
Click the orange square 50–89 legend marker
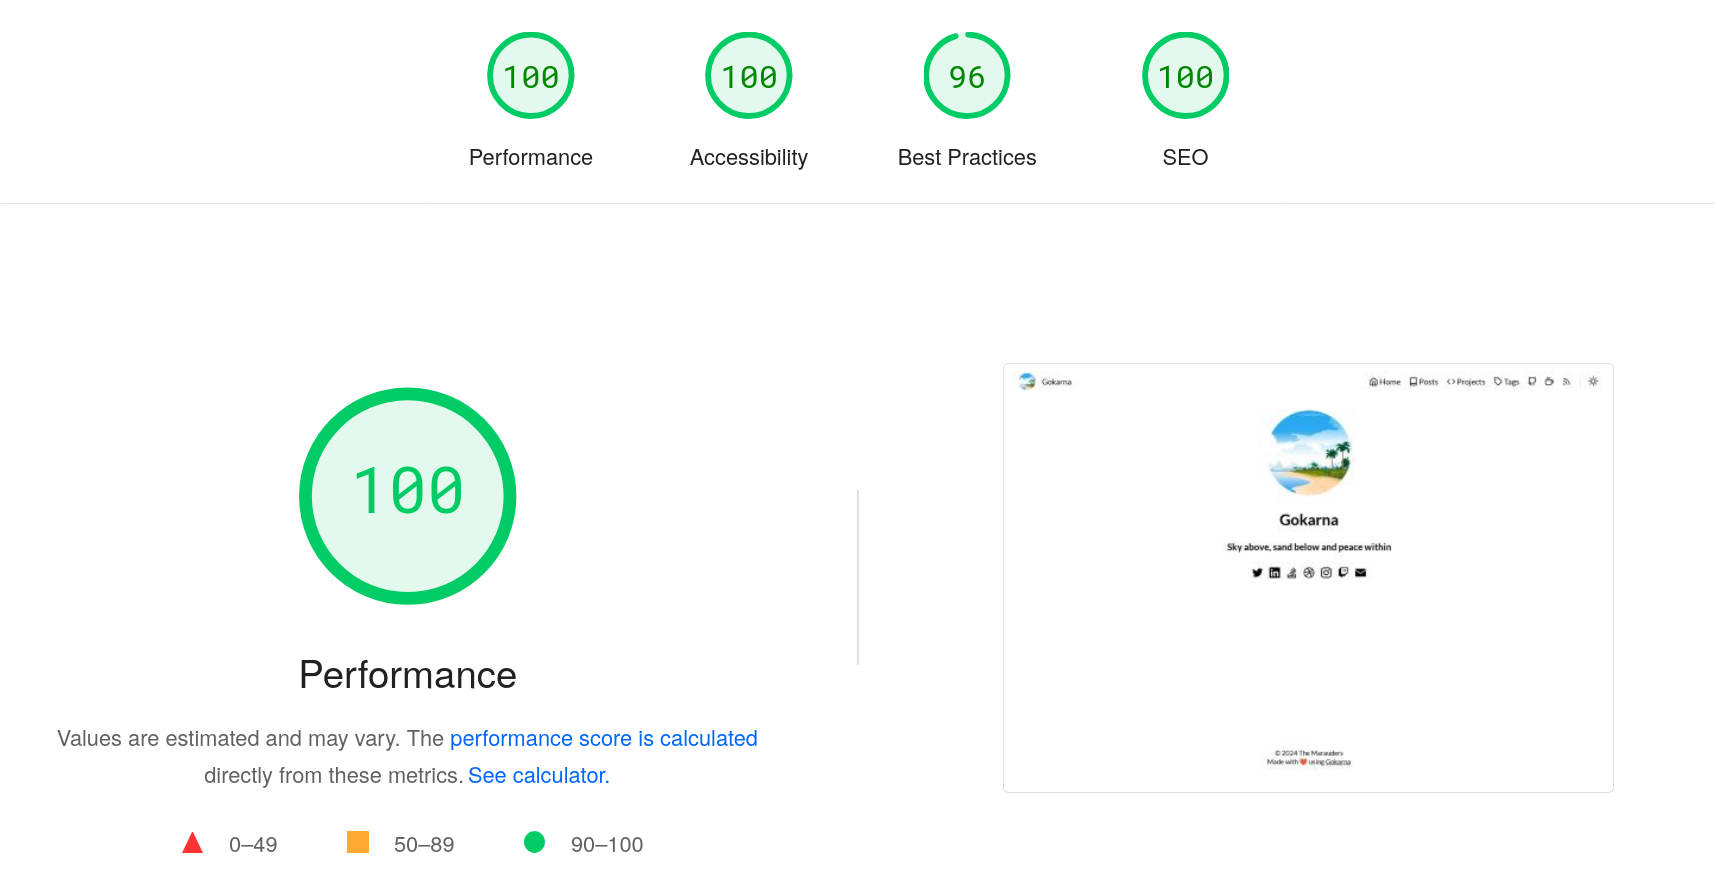click(x=358, y=843)
